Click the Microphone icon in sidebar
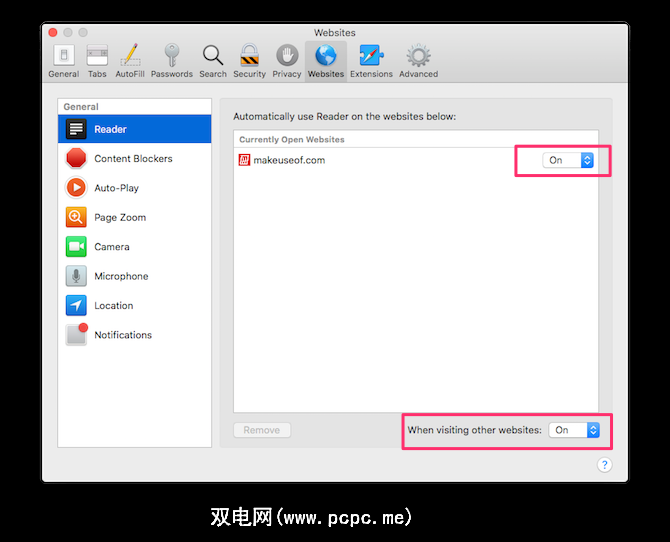Image resolution: width=670 pixels, height=542 pixels. (x=76, y=276)
